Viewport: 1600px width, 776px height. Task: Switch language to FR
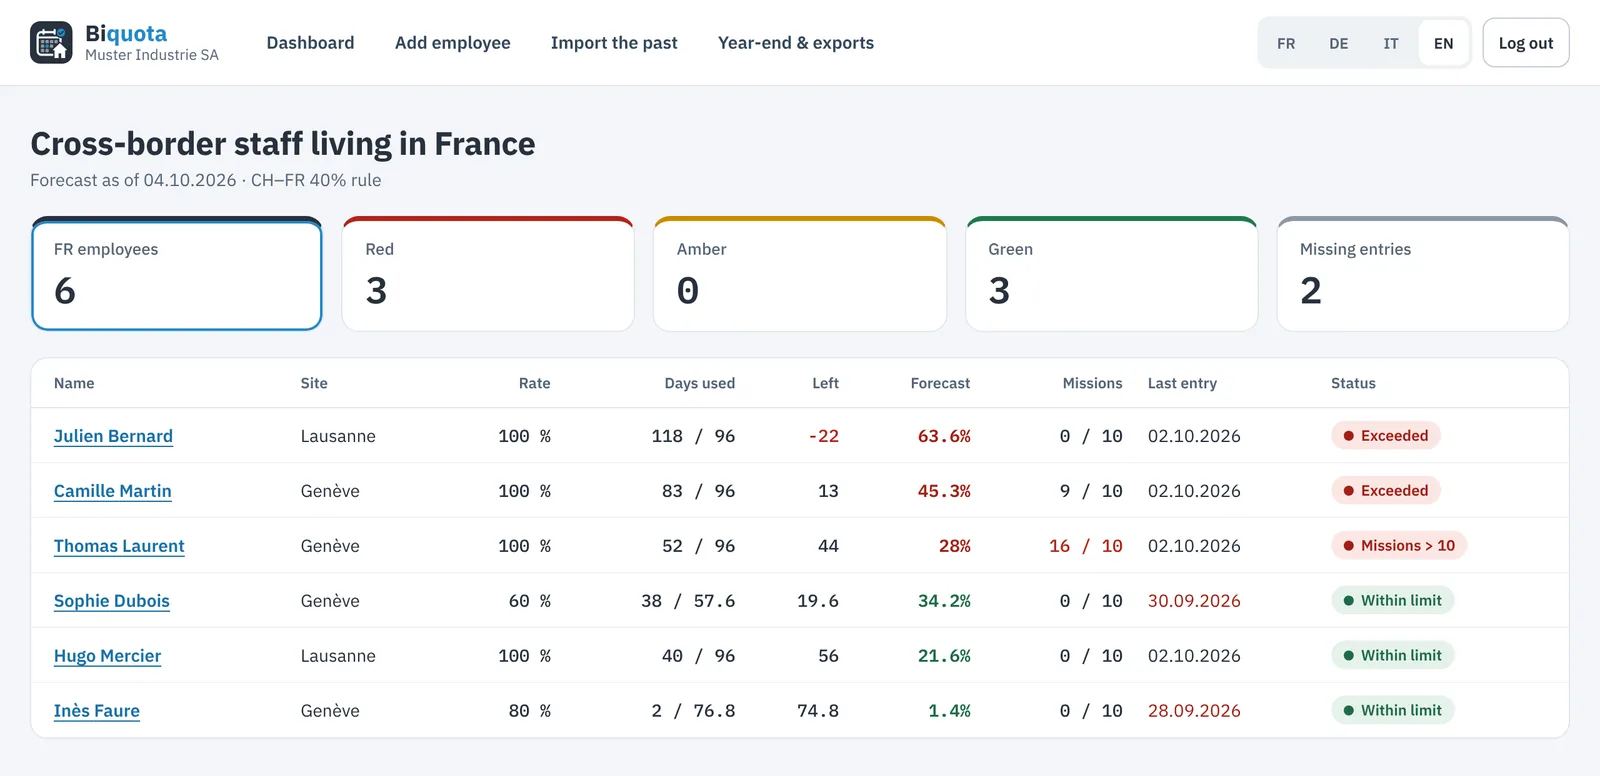coord(1286,43)
